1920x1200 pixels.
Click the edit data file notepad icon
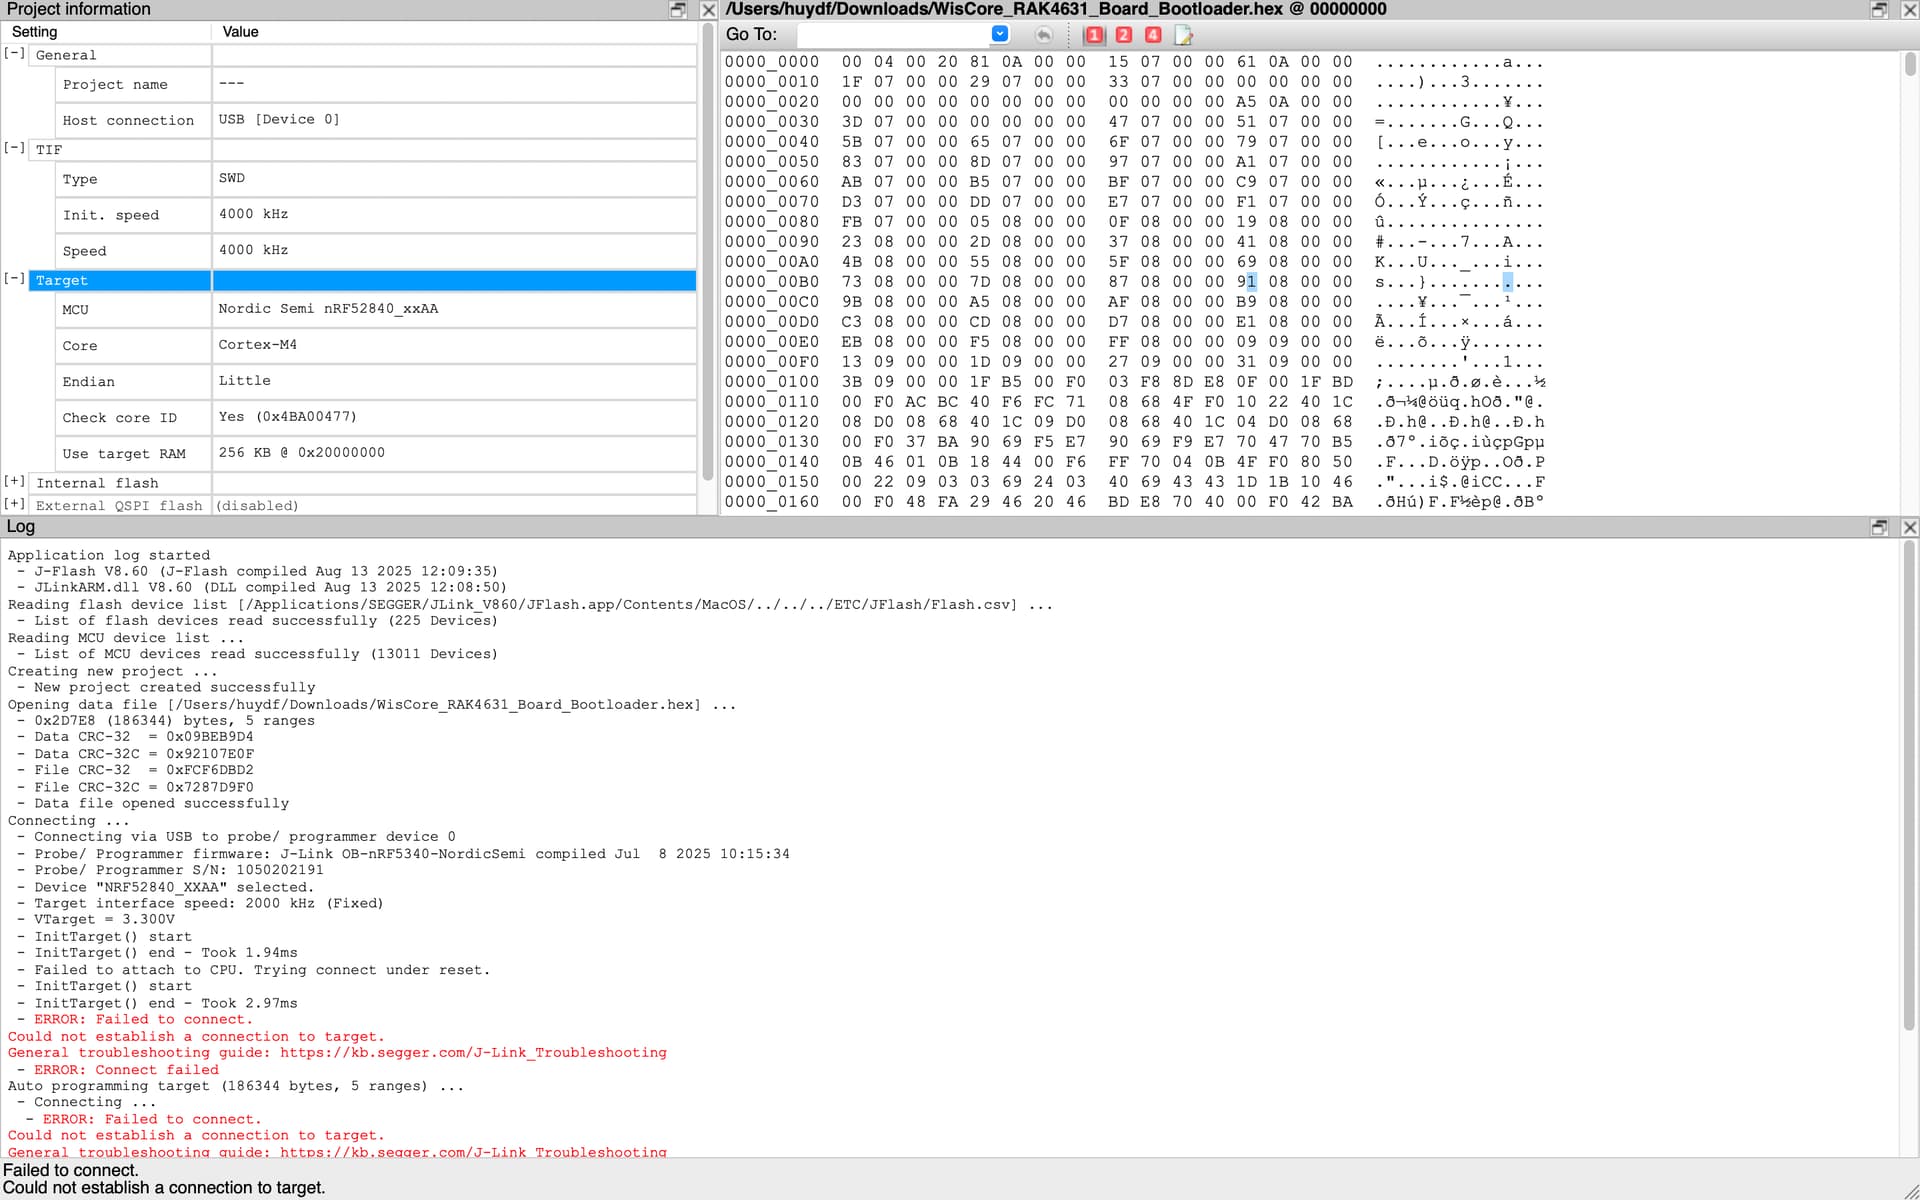(1183, 35)
